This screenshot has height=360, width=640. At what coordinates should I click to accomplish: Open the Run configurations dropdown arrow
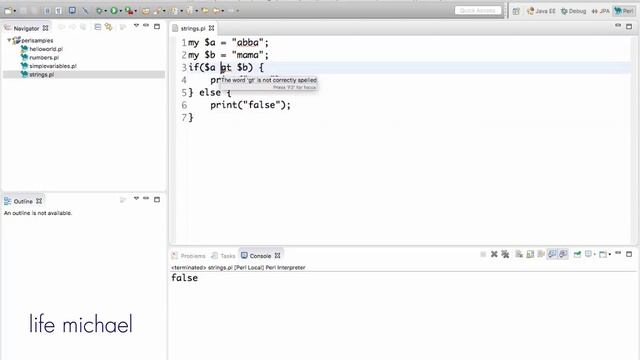click(120, 11)
